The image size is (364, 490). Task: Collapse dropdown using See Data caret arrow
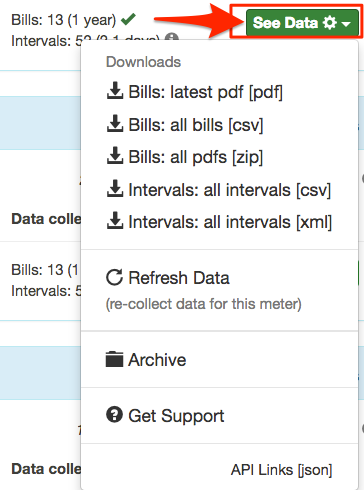point(346,24)
